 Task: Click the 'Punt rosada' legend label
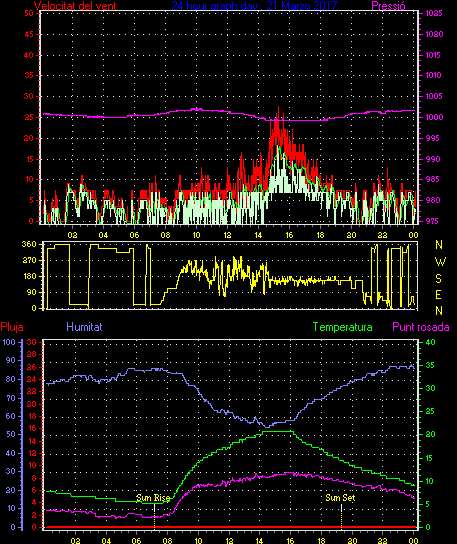point(421,327)
